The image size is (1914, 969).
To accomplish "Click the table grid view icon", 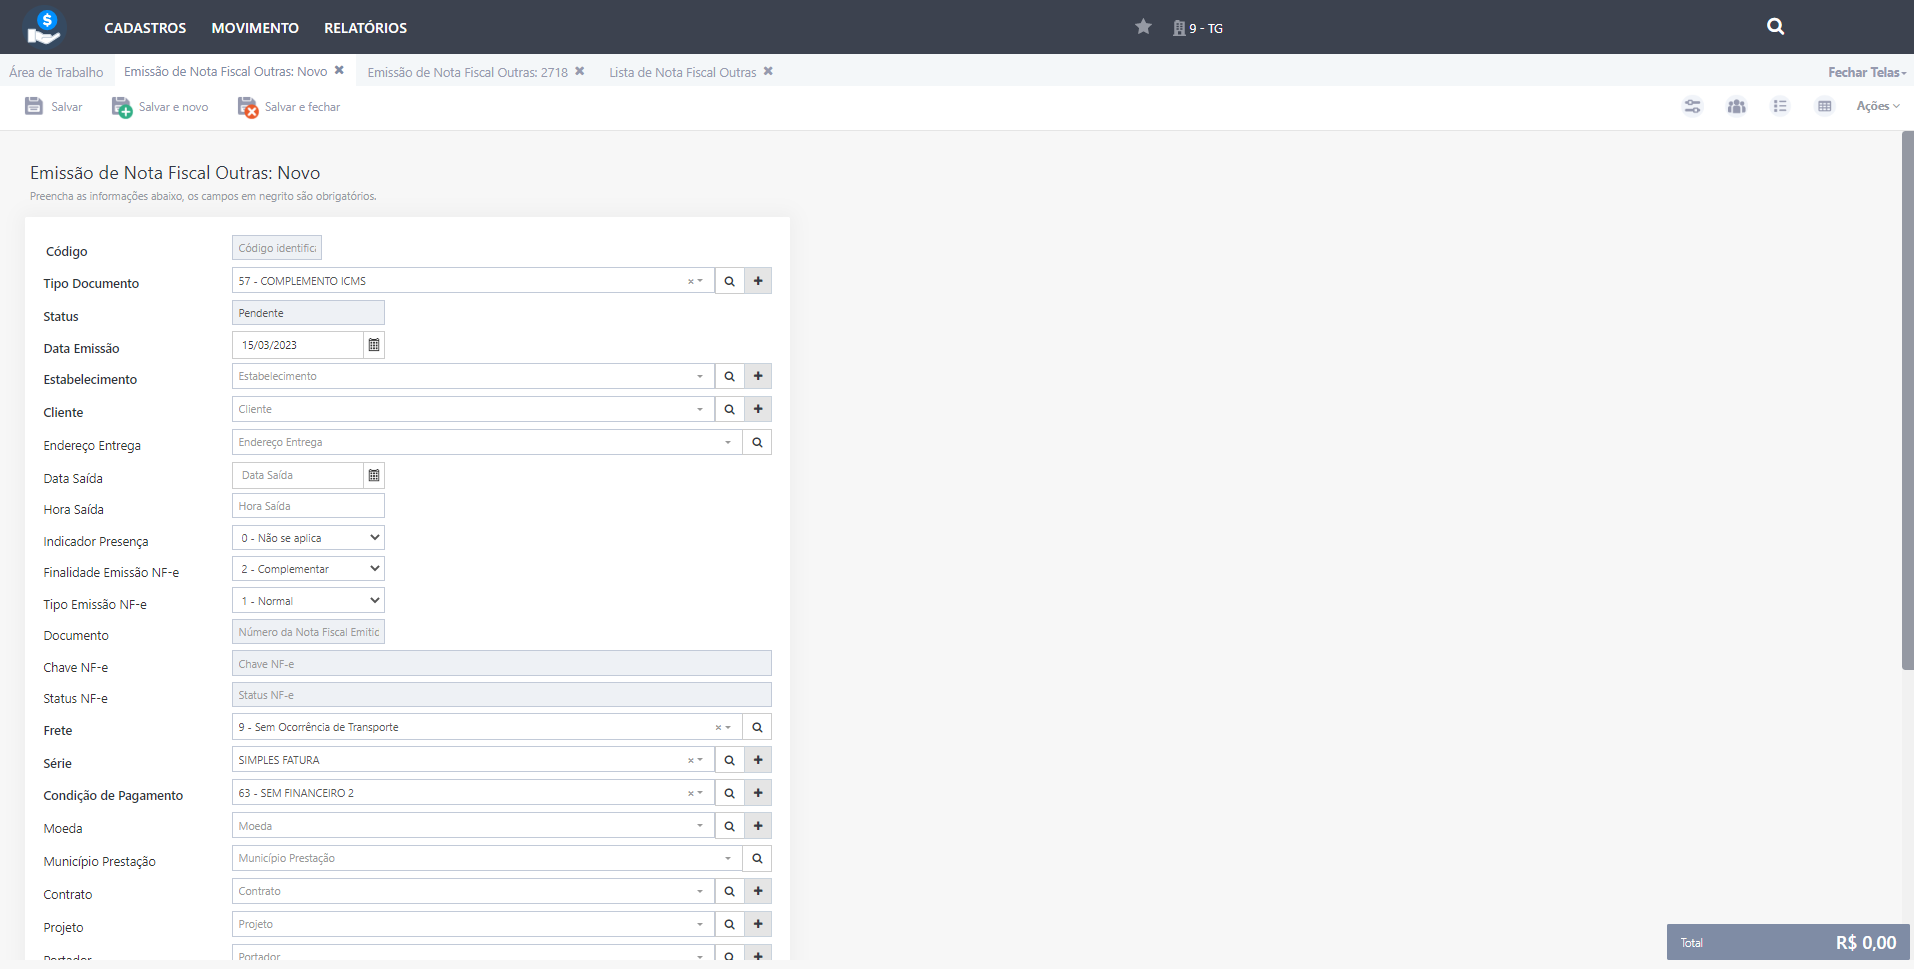I will tap(1824, 106).
